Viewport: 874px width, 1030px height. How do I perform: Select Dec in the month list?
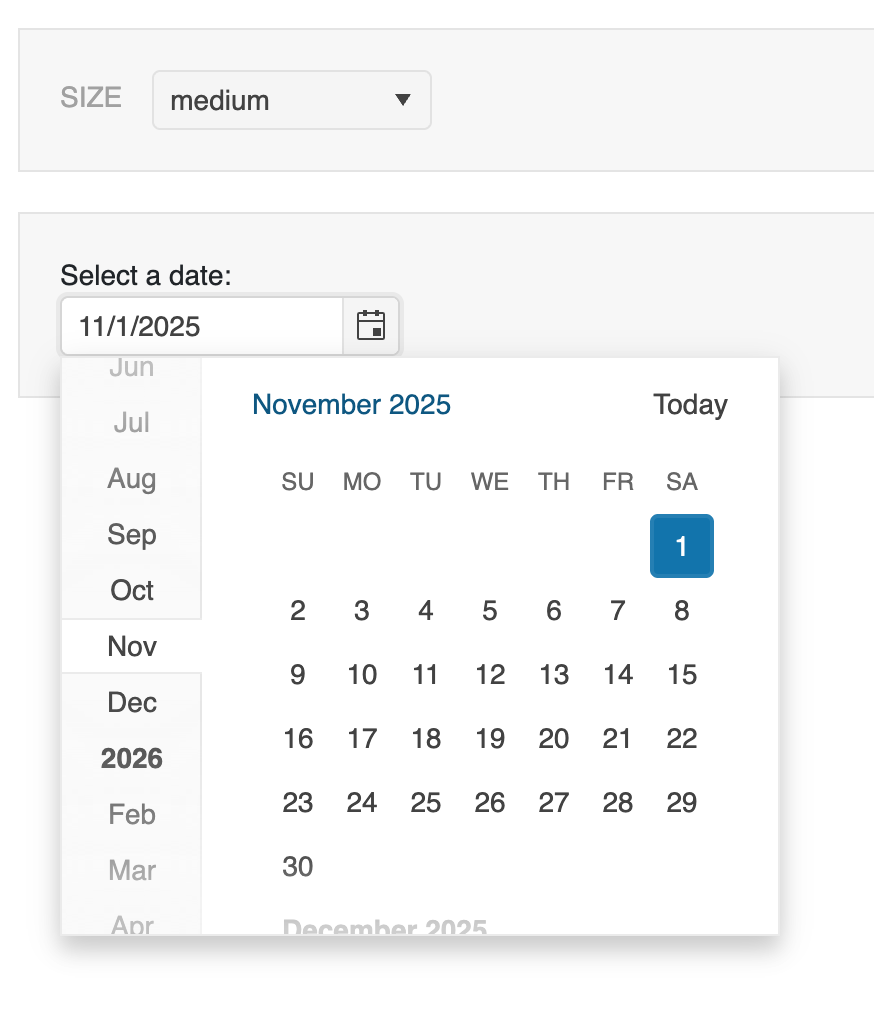click(132, 703)
